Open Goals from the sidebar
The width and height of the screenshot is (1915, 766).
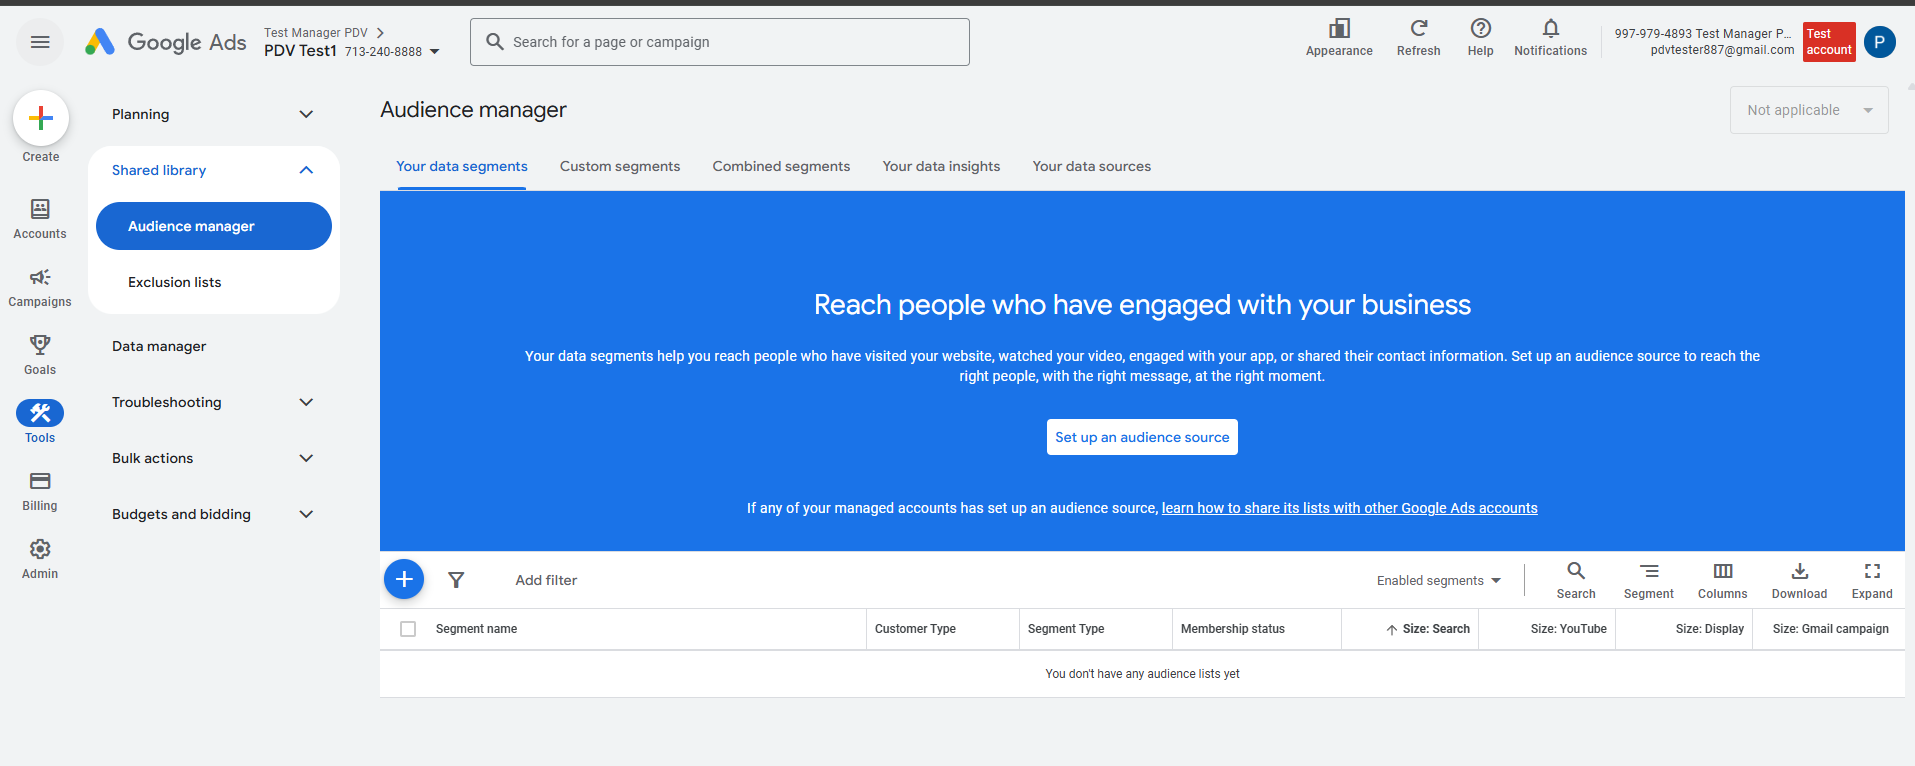click(x=40, y=346)
